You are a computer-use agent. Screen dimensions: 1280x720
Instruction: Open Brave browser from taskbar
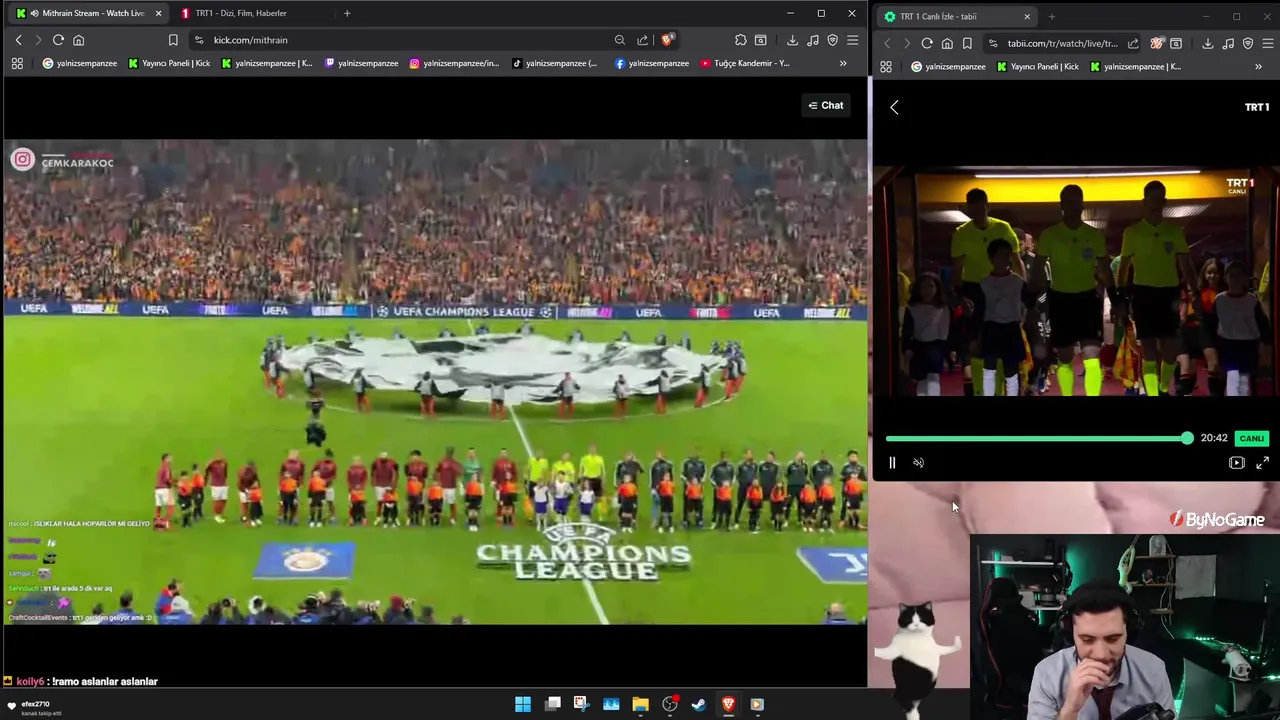click(x=728, y=704)
